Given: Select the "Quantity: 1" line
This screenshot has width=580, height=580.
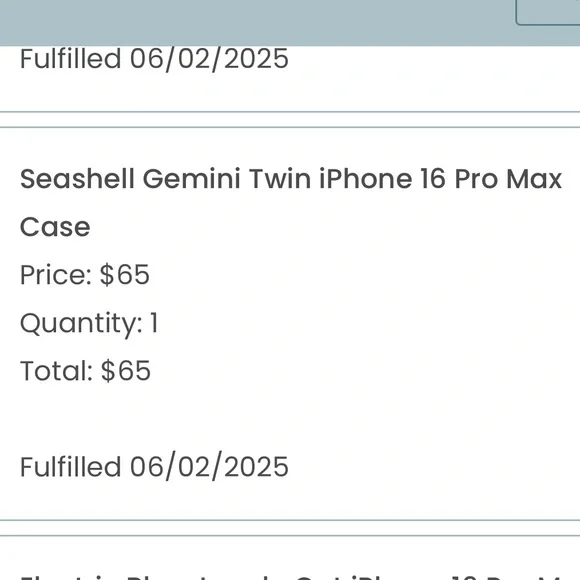Looking at the screenshot, I should click(89, 324).
